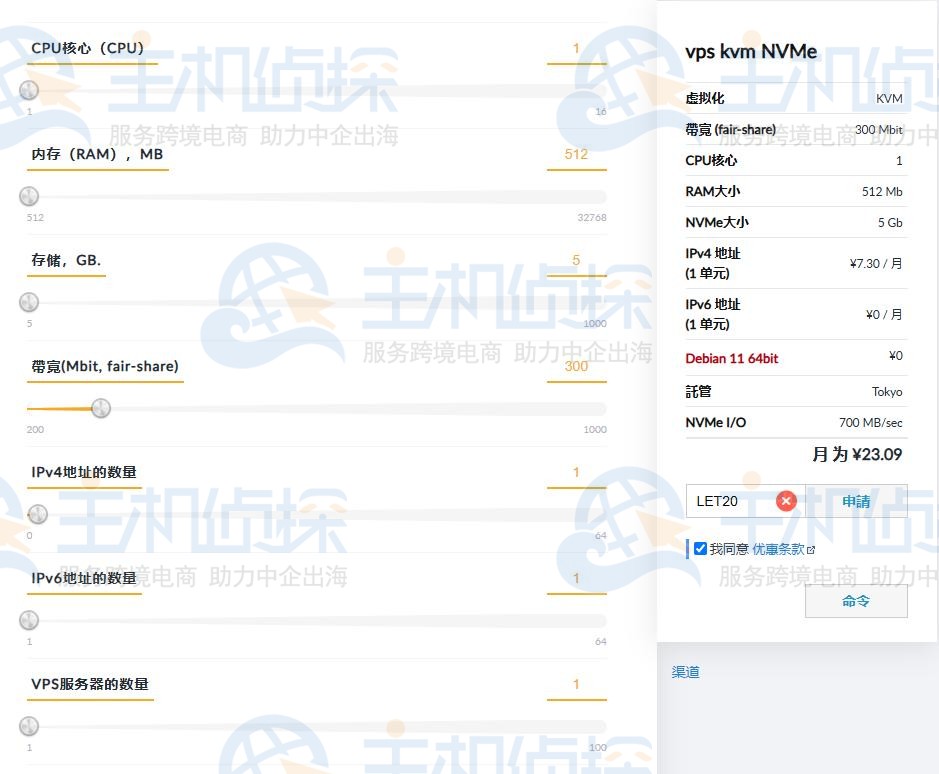This screenshot has height=774, width=939.
Task: Click the IPv4 address count slider handle
Action: [x=37, y=514]
